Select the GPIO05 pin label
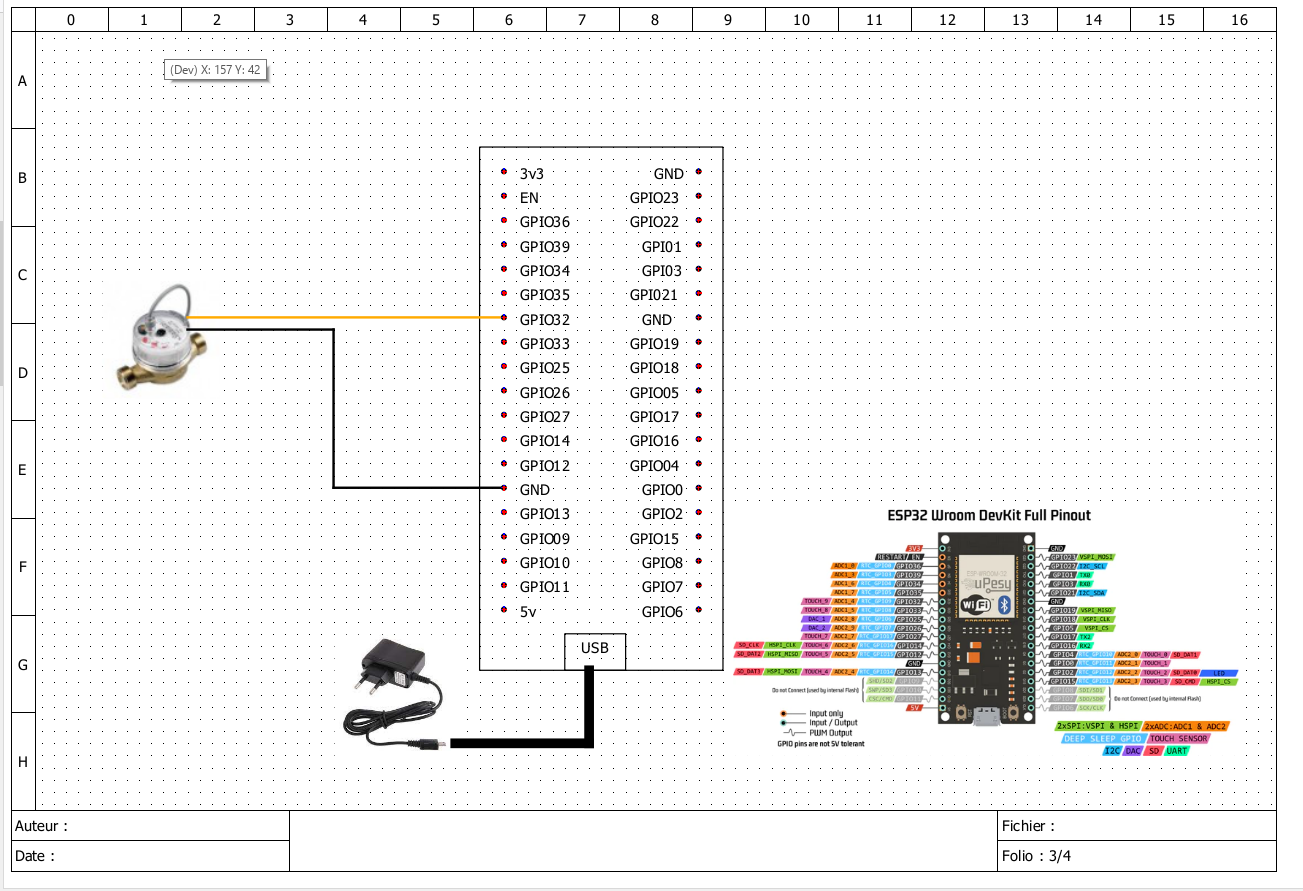The width and height of the screenshot is (1303, 891). pos(654,393)
